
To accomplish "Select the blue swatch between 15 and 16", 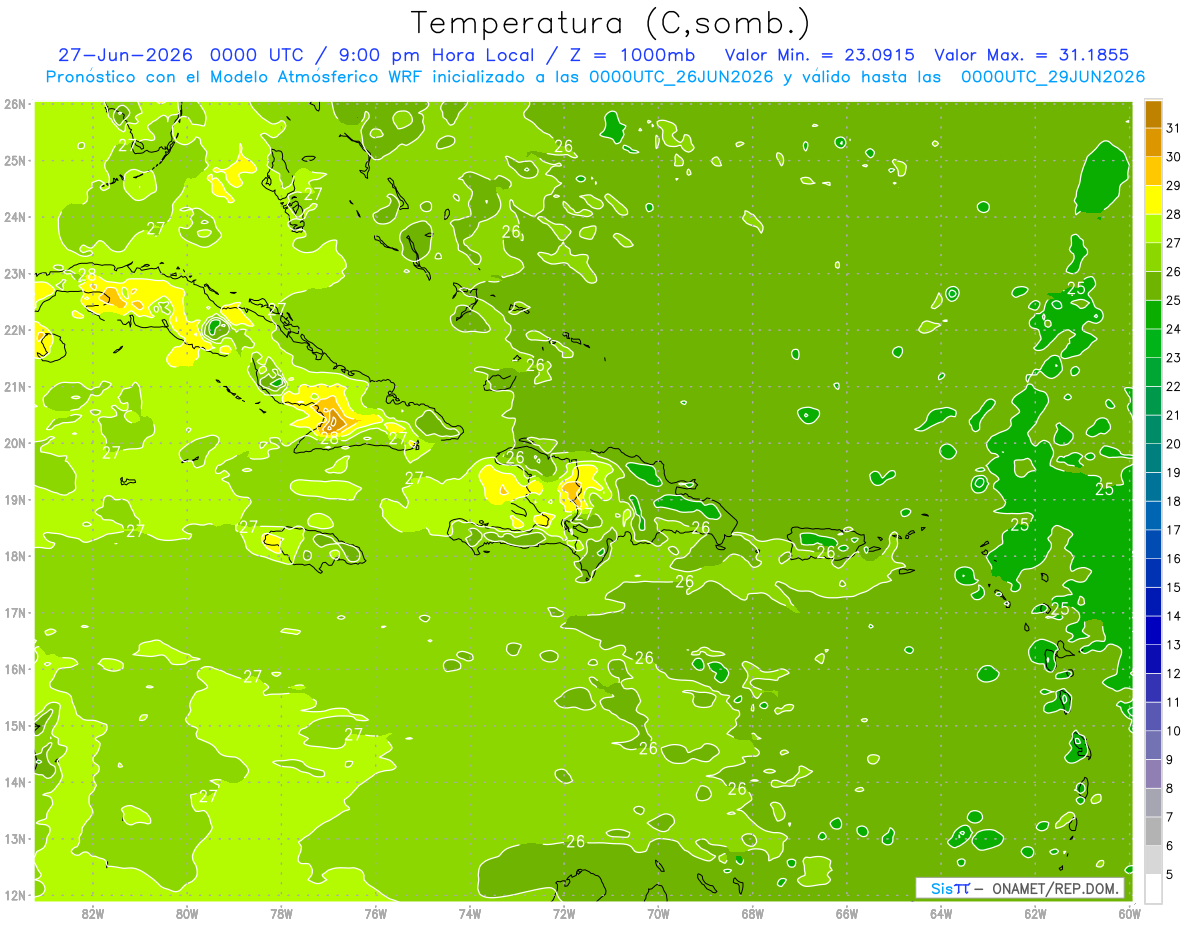I will click(1152, 573).
